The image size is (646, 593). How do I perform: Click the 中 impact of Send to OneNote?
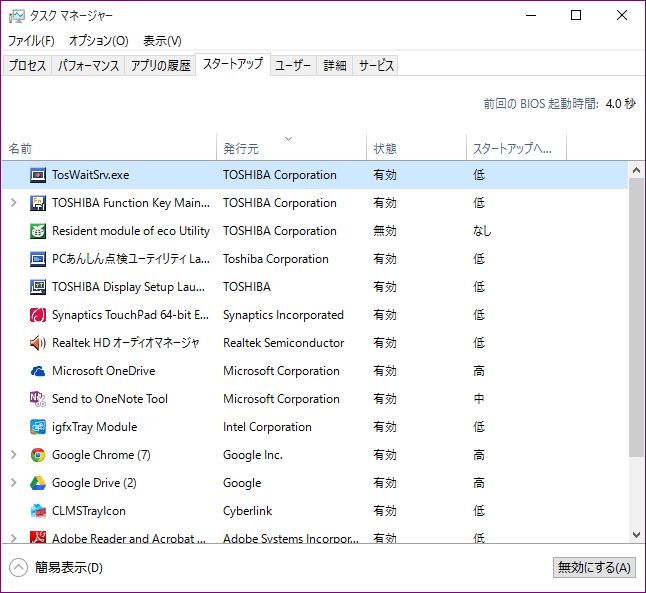(479, 399)
